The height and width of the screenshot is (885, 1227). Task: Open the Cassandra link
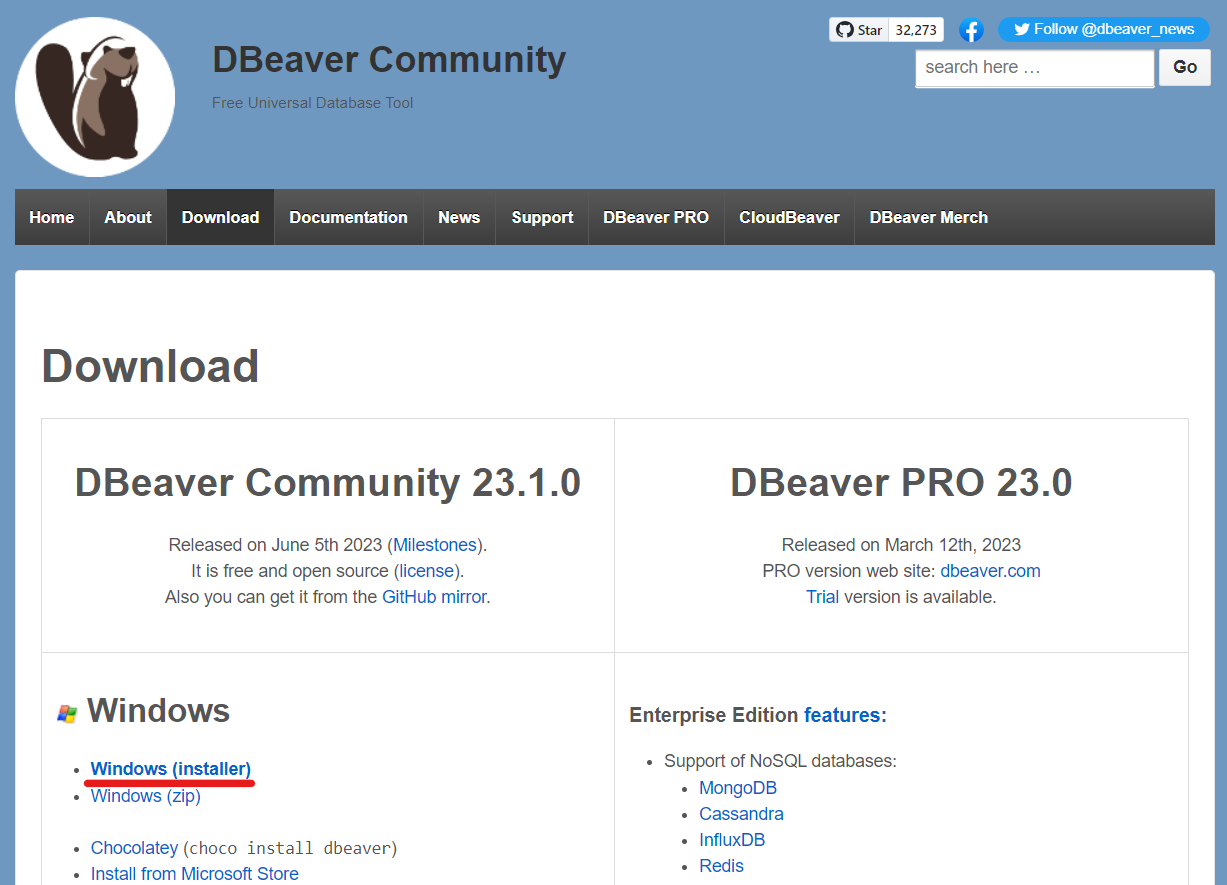741,814
